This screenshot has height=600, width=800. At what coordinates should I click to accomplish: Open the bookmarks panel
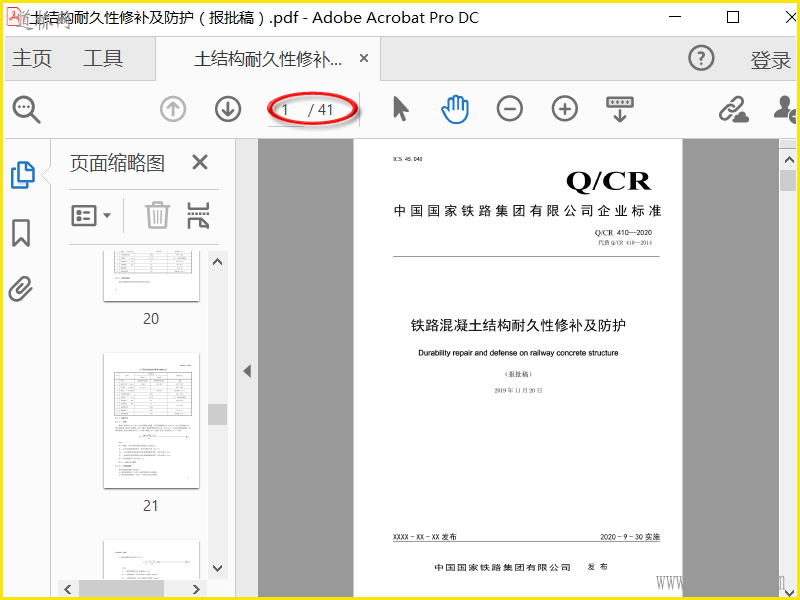pos(21,233)
